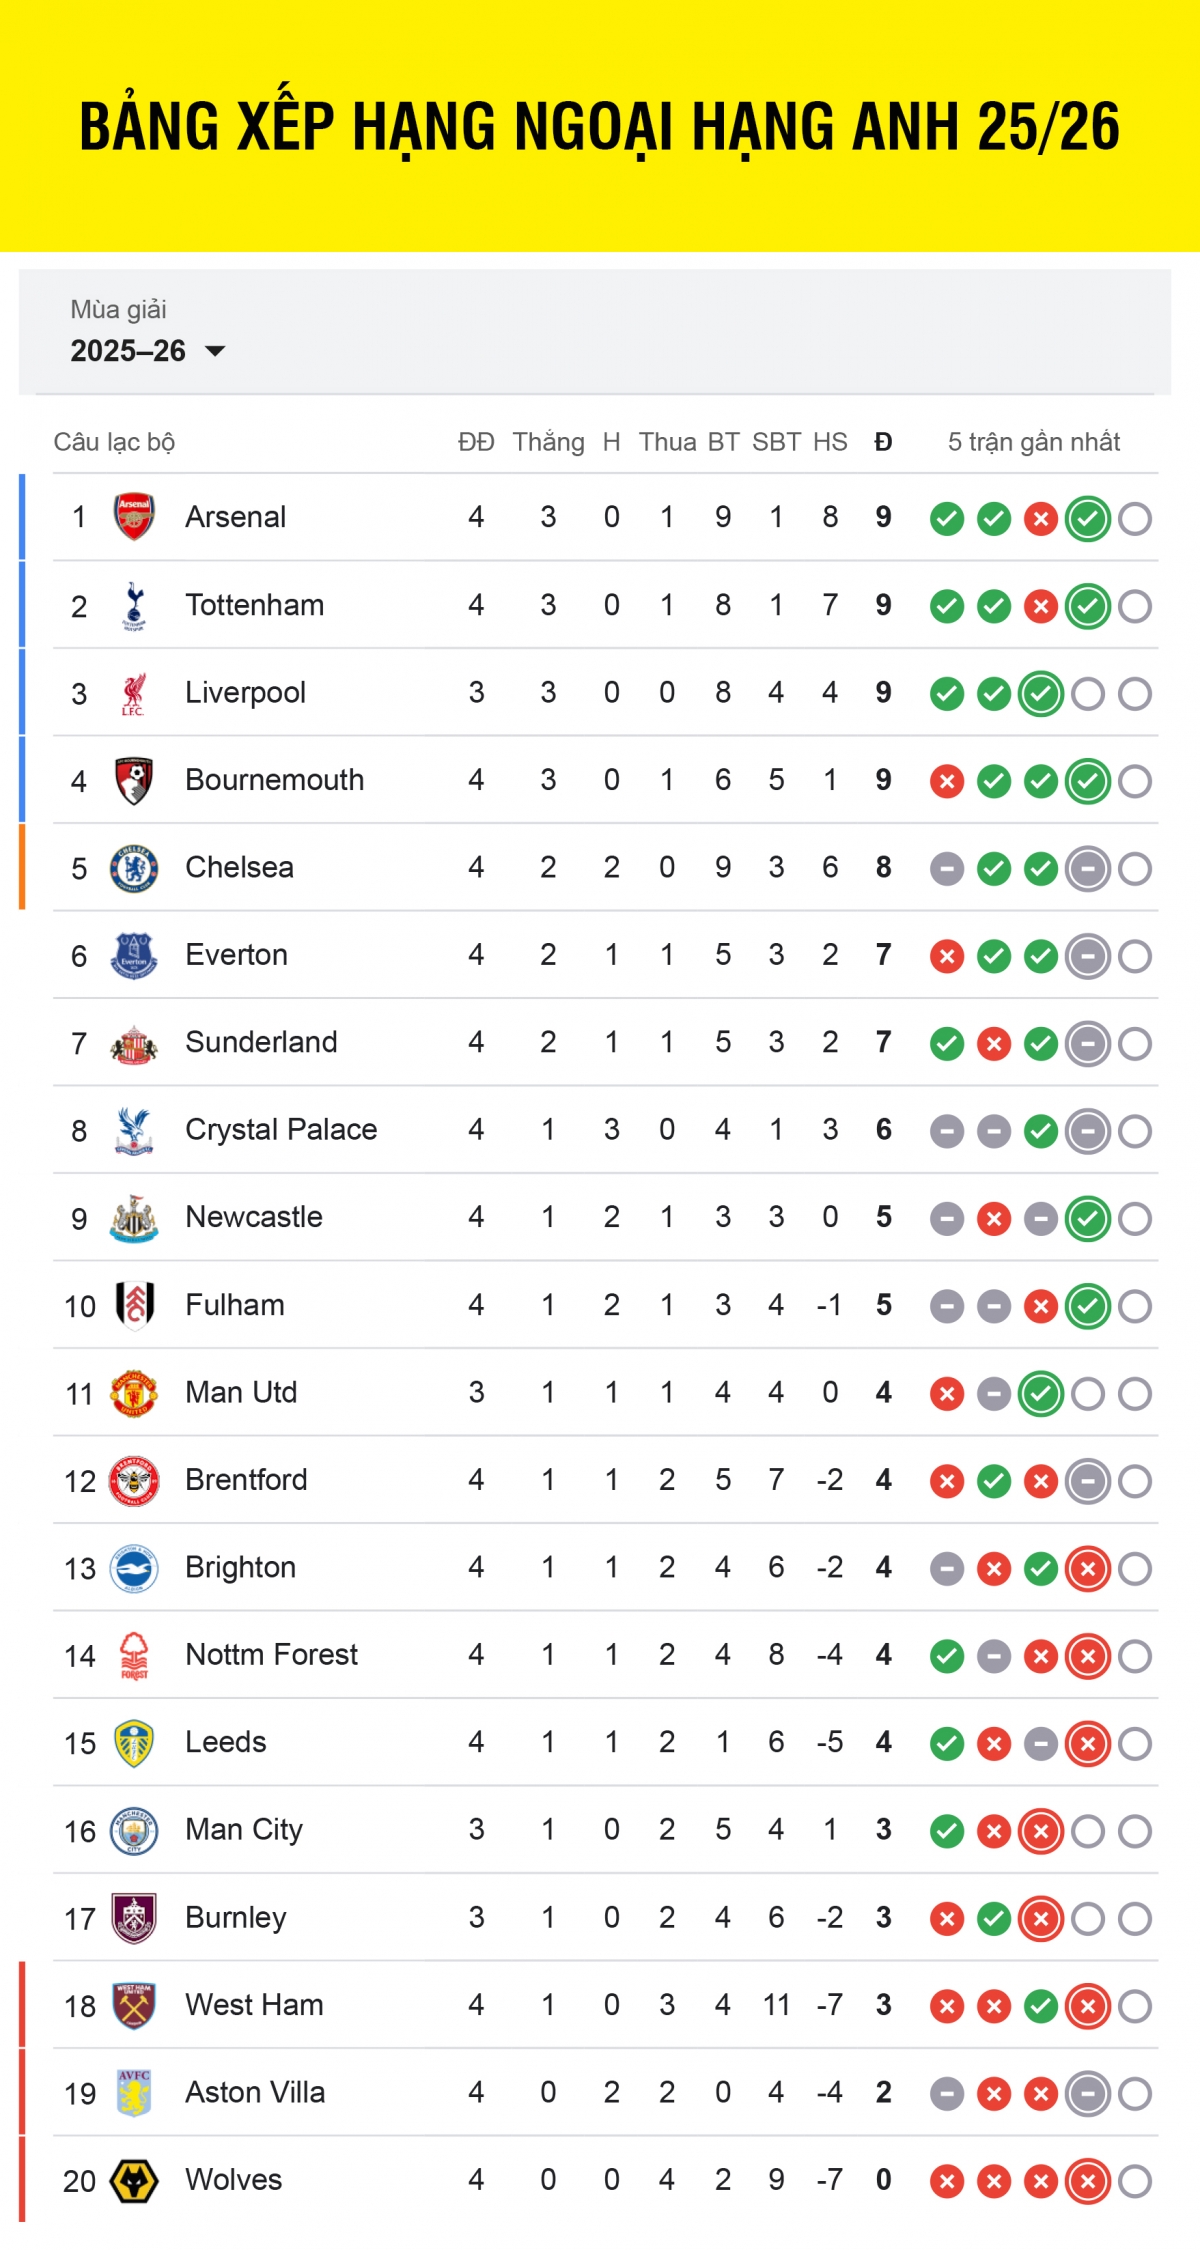
Task: Click the Man Utd club crest
Action: [134, 1393]
